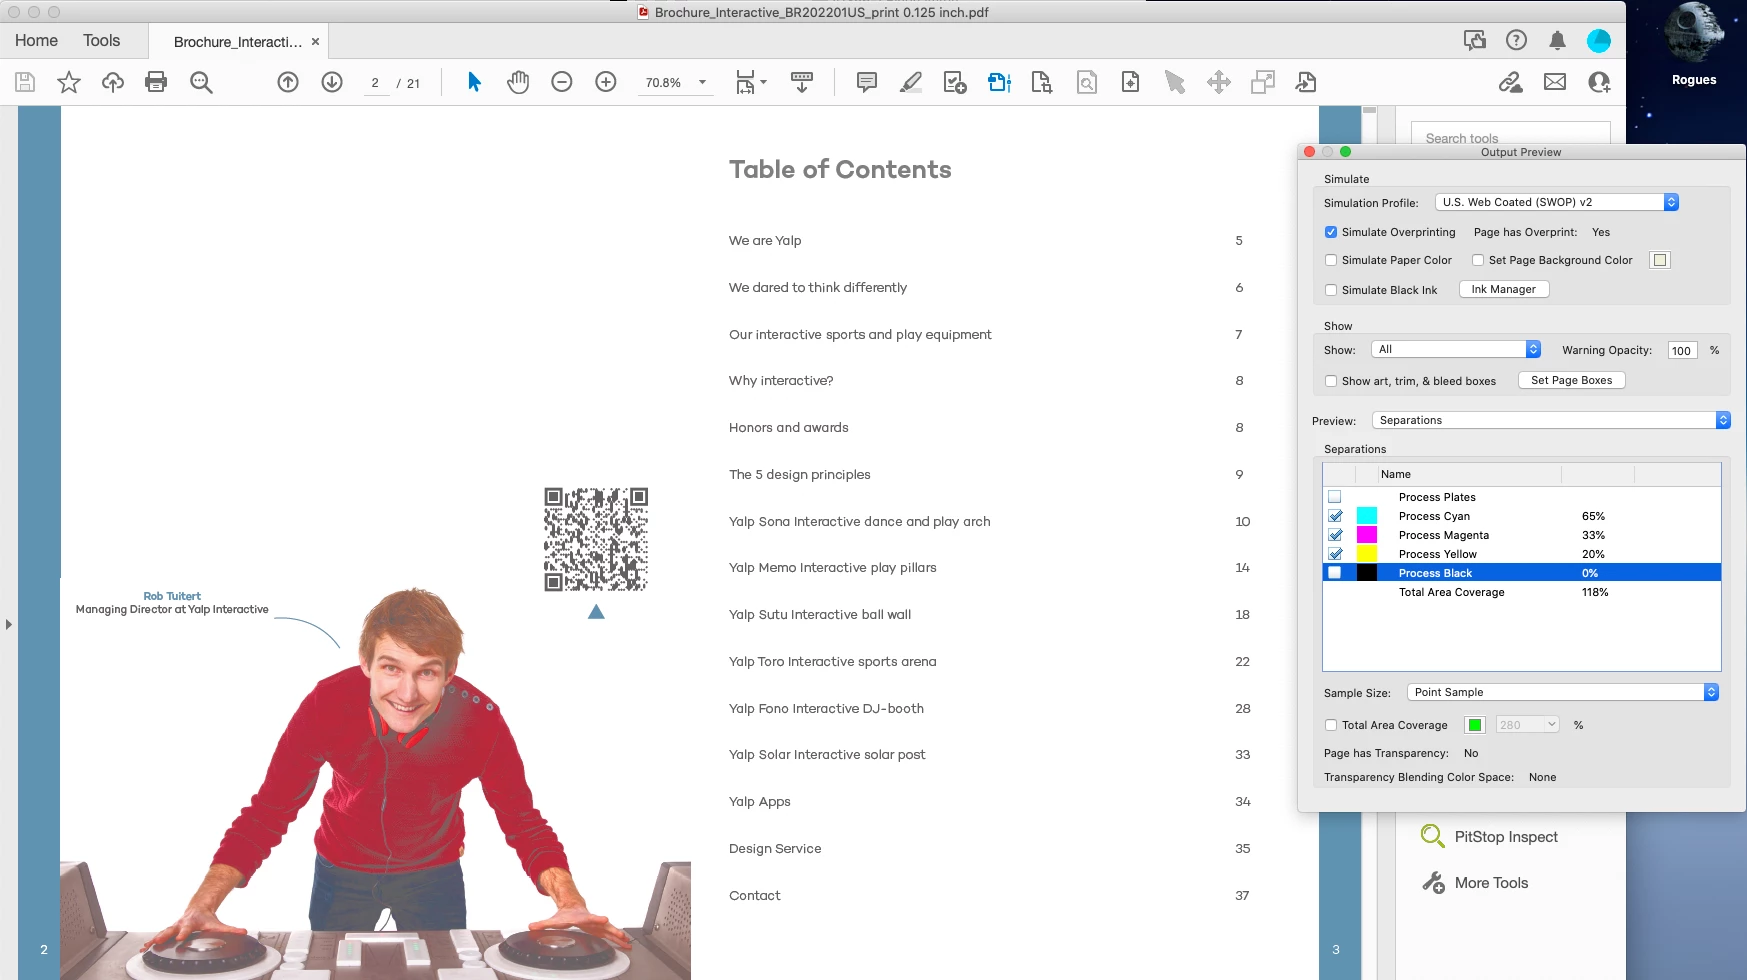Open the Preview Separations dropdown
The image size is (1747, 980).
tap(1550, 420)
